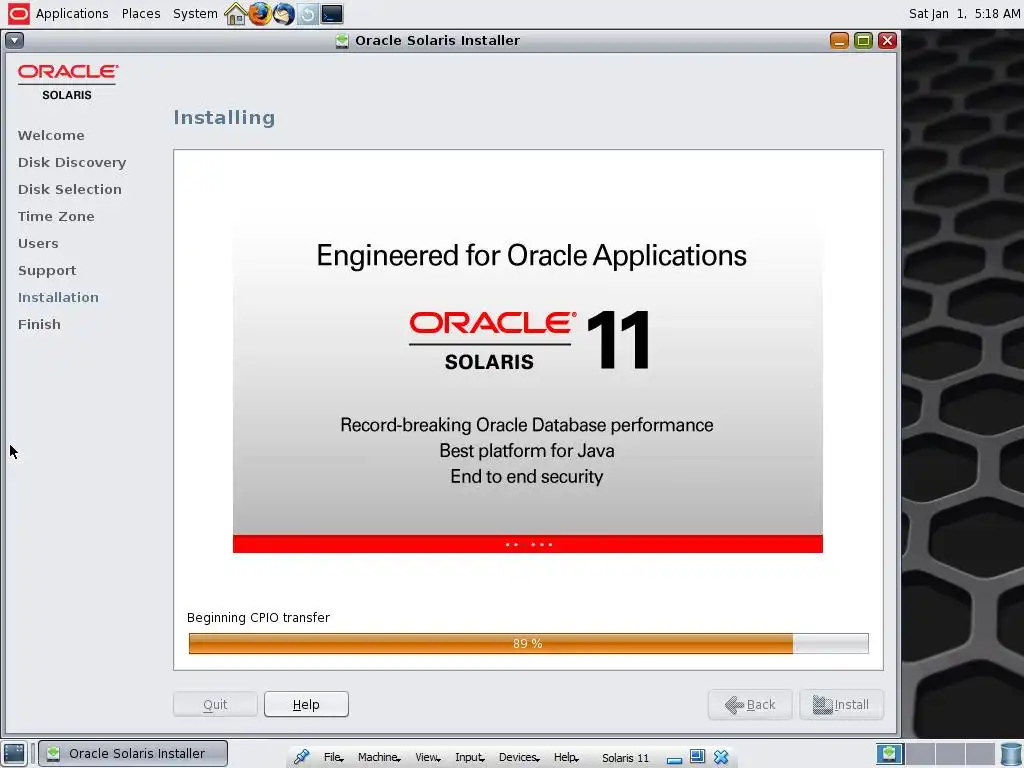Open the VirtualBox Devices menu
The height and width of the screenshot is (768, 1024).
tap(519, 757)
